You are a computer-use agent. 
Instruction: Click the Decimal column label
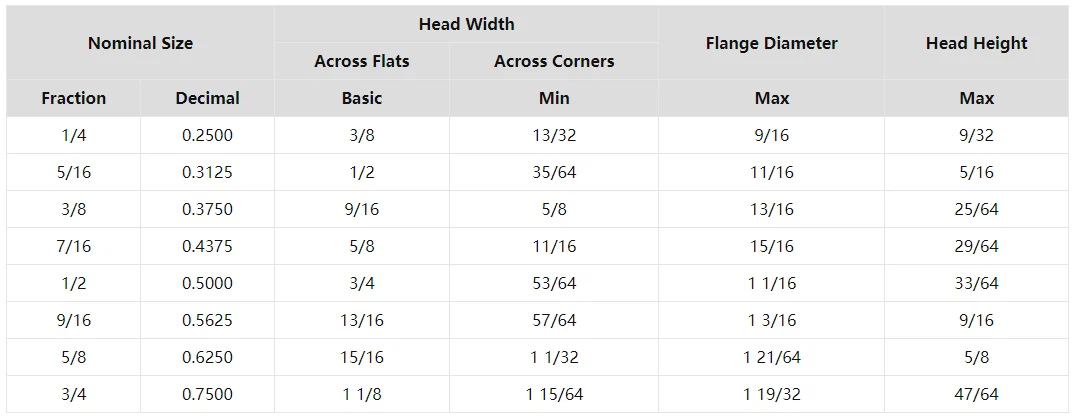tap(207, 98)
